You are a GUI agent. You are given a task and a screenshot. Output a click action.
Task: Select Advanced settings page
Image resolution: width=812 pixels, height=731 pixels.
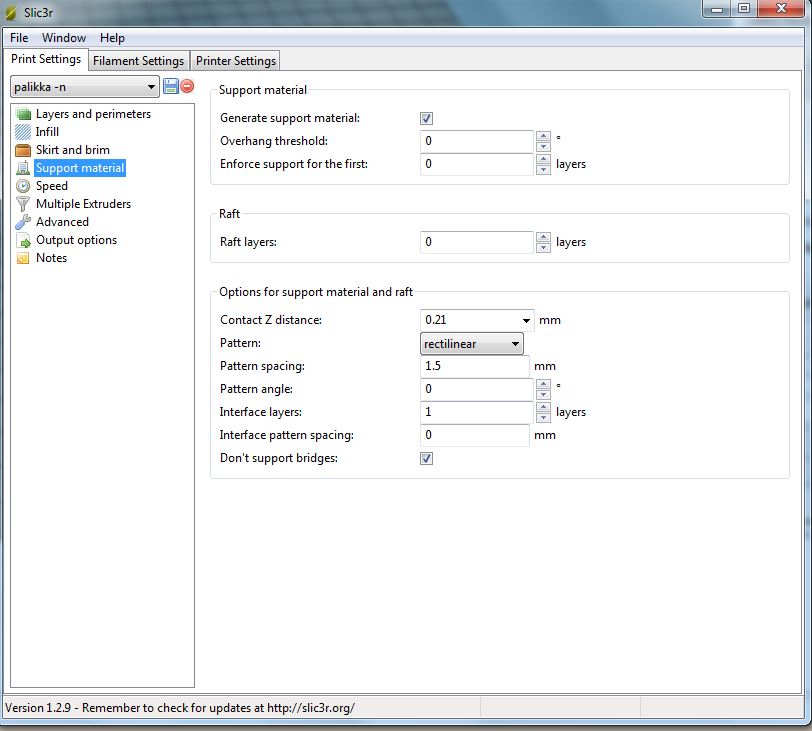[x=62, y=222]
